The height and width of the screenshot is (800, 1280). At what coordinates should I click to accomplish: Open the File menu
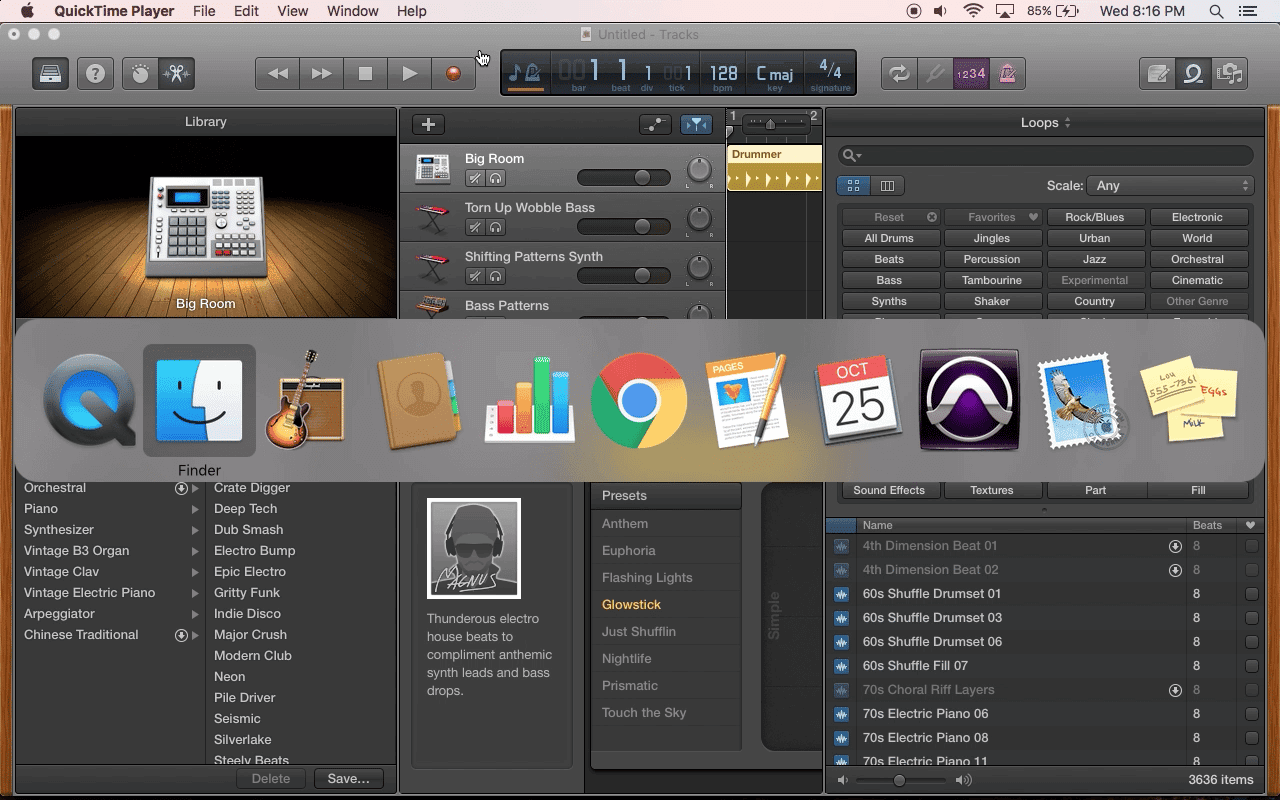[x=204, y=11]
